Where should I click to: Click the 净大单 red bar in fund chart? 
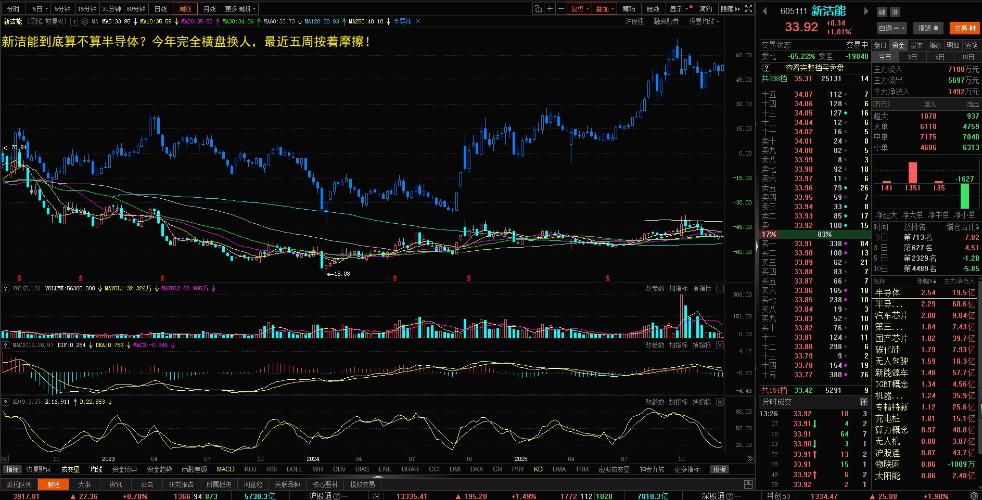(912, 173)
